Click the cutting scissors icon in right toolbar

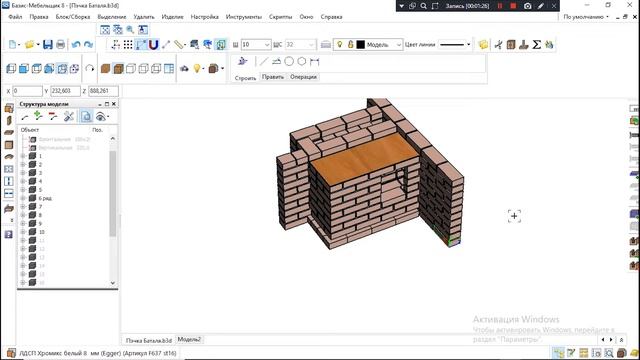(x=498, y=44)
